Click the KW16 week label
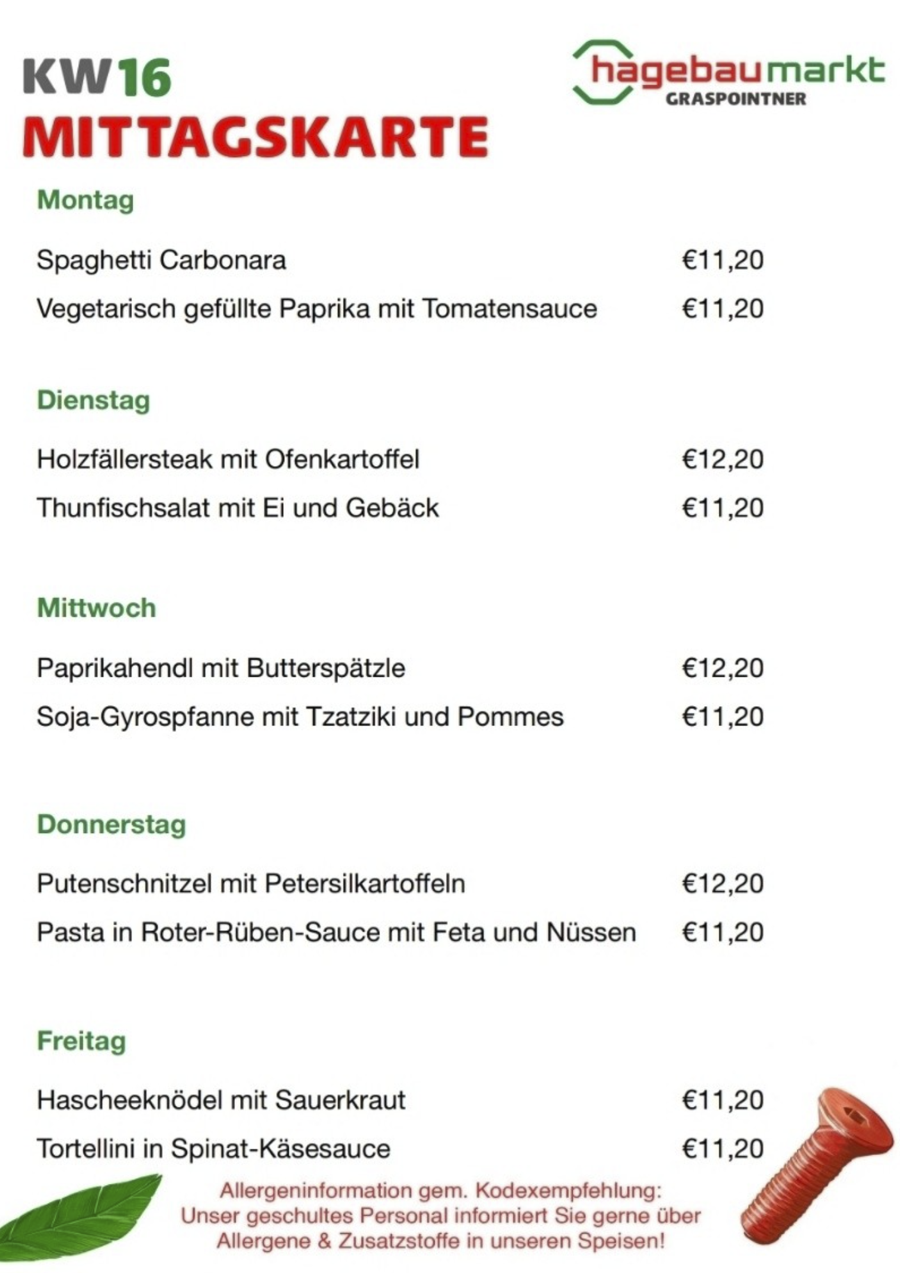This screenshot has height=1273, width=900. tap(96, 78)
